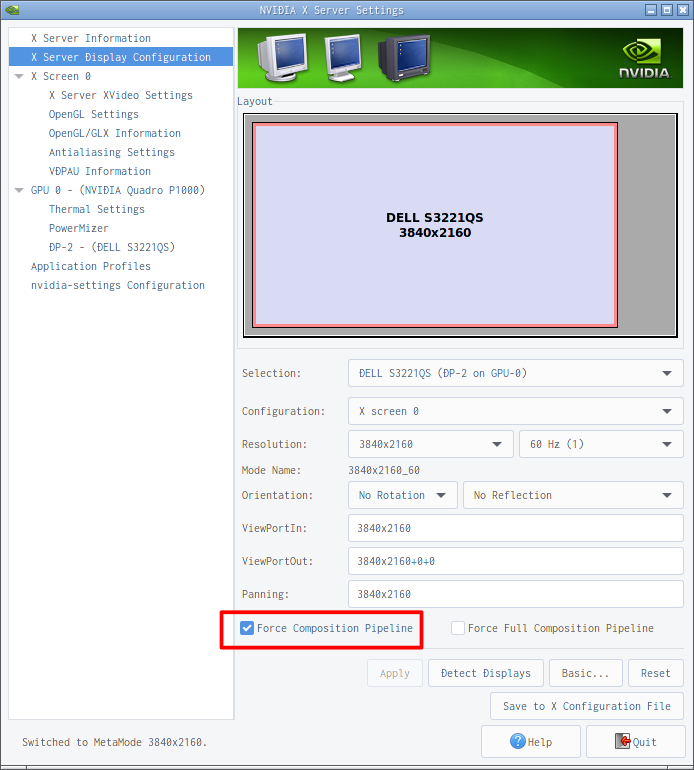
Task: Click the help question mark icon
Action: click(x=518, y=741)
